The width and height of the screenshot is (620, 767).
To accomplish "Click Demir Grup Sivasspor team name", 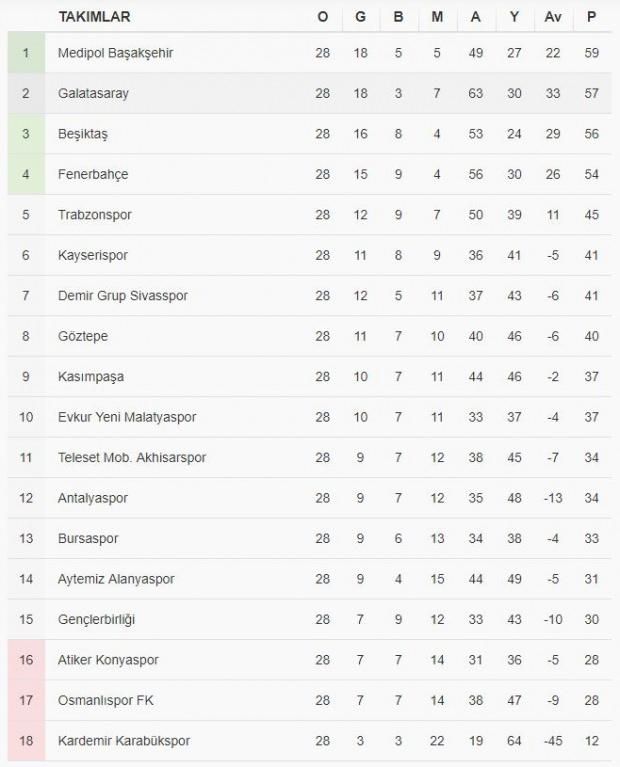I will click(x=122, y=295).
